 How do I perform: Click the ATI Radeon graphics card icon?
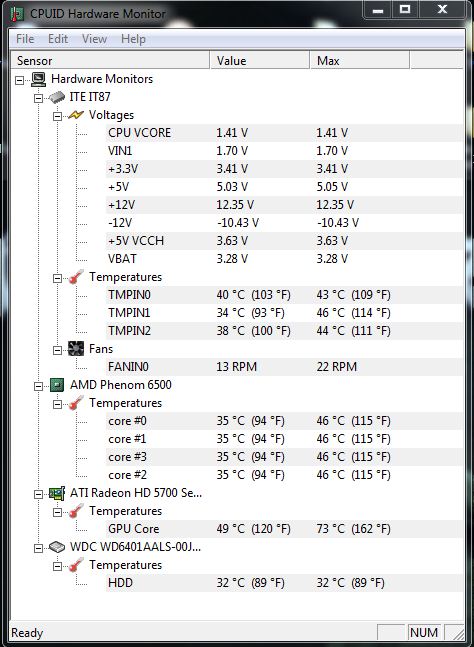coord(57,493)
